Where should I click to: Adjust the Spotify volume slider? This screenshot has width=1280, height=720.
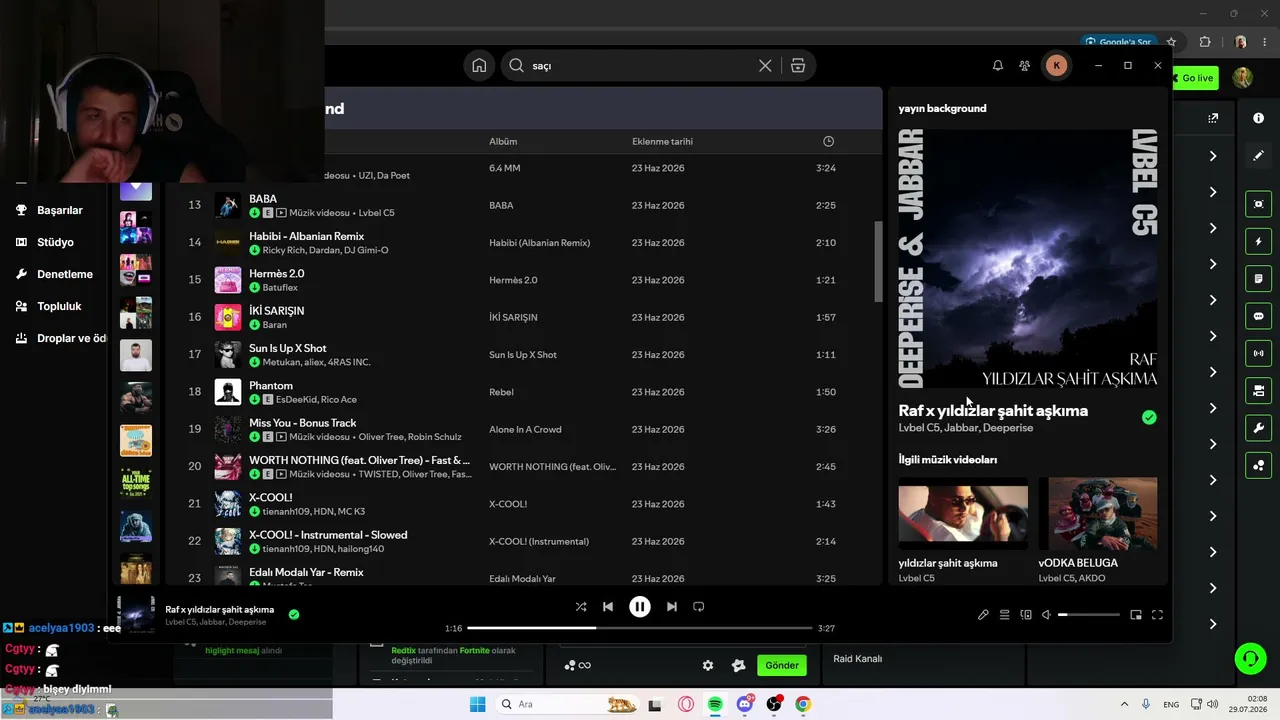(x=1089, y=615)
